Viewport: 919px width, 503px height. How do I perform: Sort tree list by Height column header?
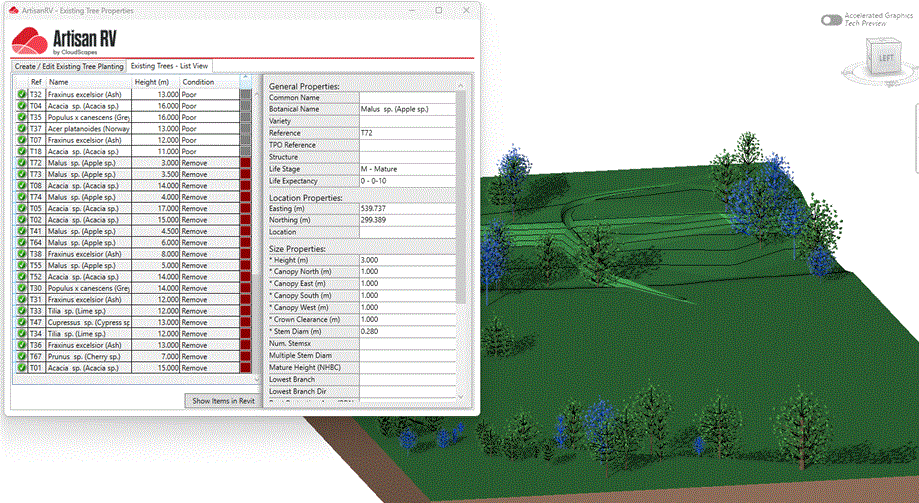(152, 82)
